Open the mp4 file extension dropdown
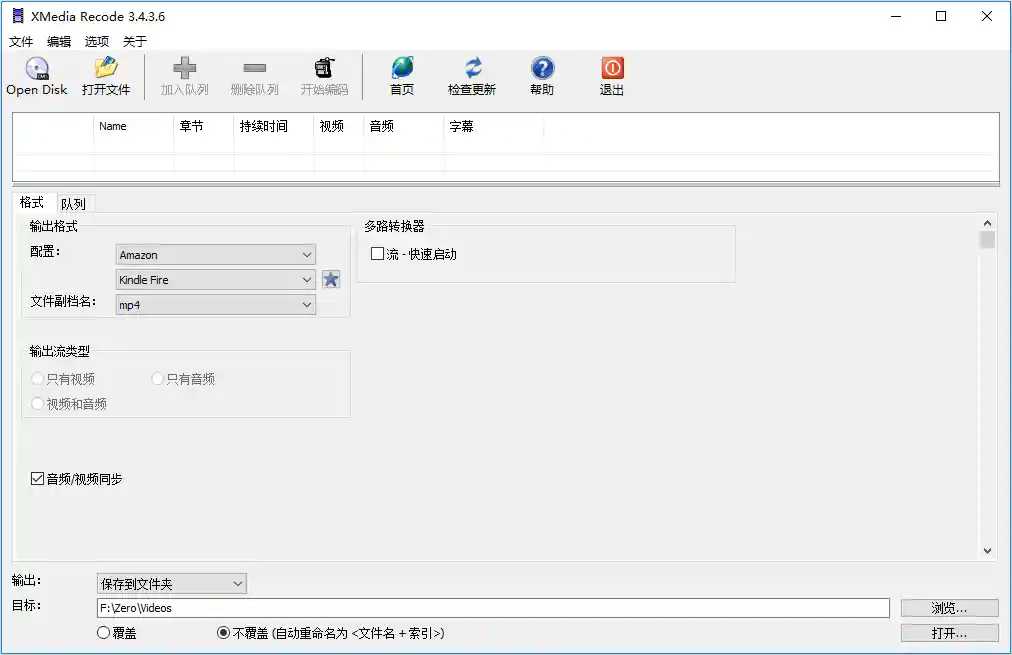 [216, 305]
